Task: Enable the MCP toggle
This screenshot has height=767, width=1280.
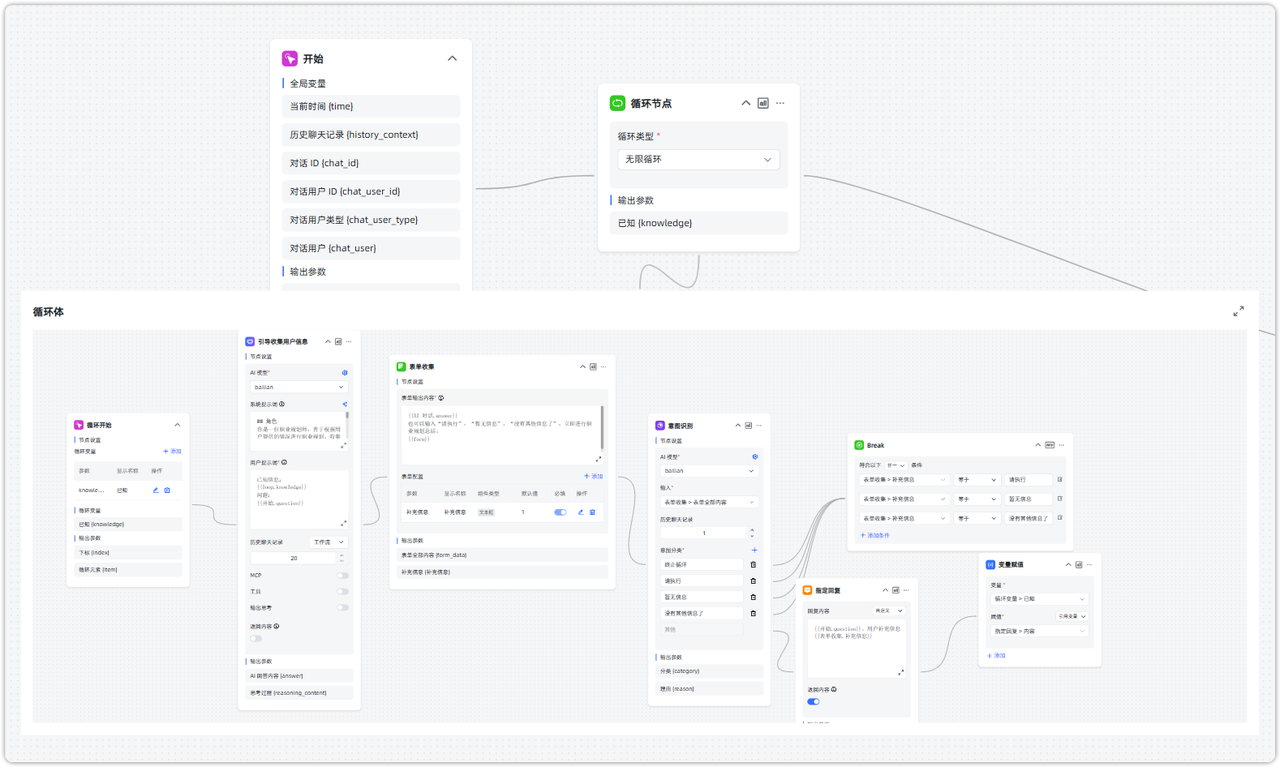Action: (343, 576)
